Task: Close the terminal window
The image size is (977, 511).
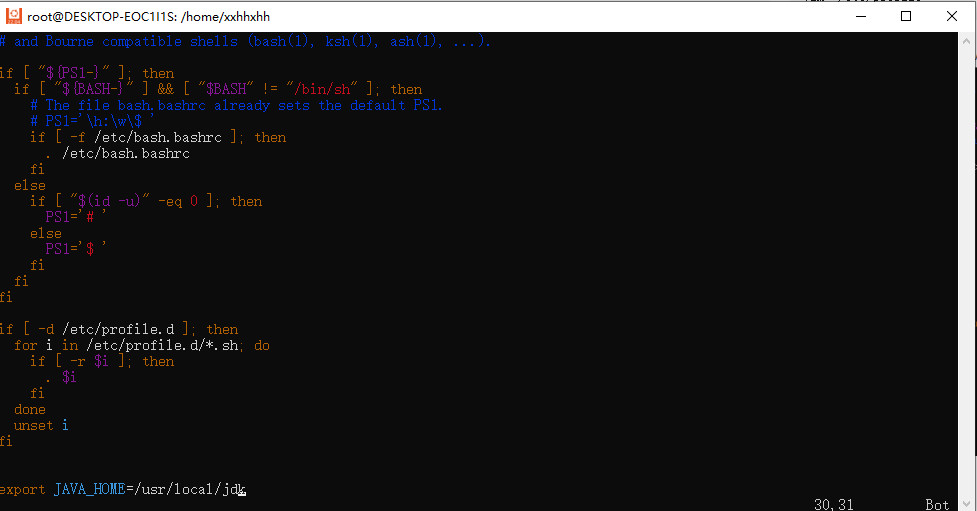Action: (x=951, y=16)
